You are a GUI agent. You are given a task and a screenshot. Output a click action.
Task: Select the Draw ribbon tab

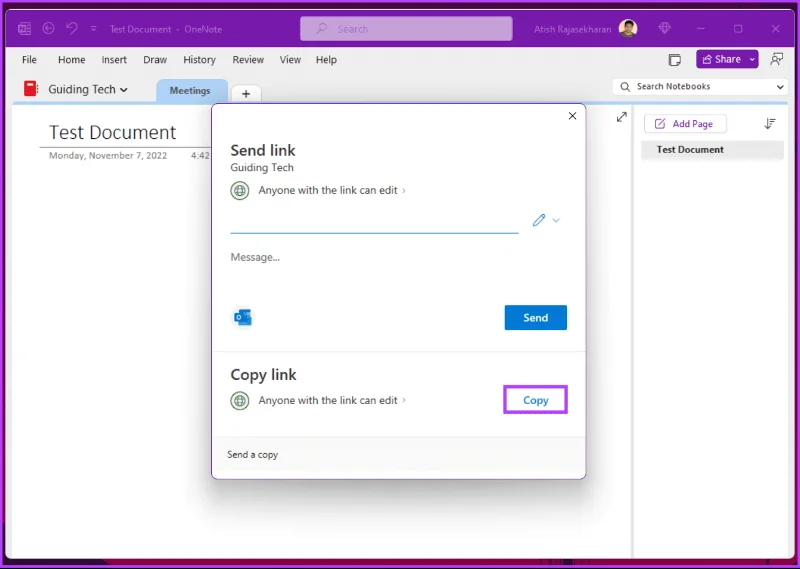click(x=155, y=60)
